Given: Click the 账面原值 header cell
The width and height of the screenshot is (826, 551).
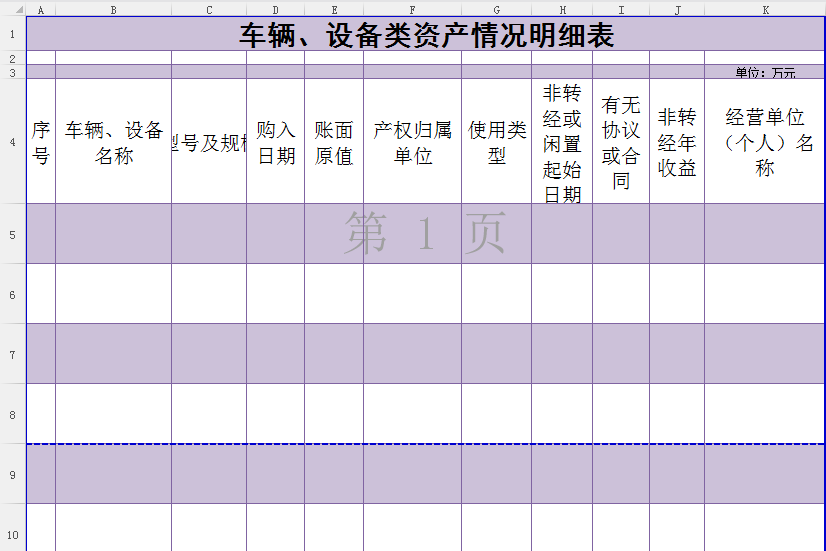Looking at the screenshot, I should [334, 142].
